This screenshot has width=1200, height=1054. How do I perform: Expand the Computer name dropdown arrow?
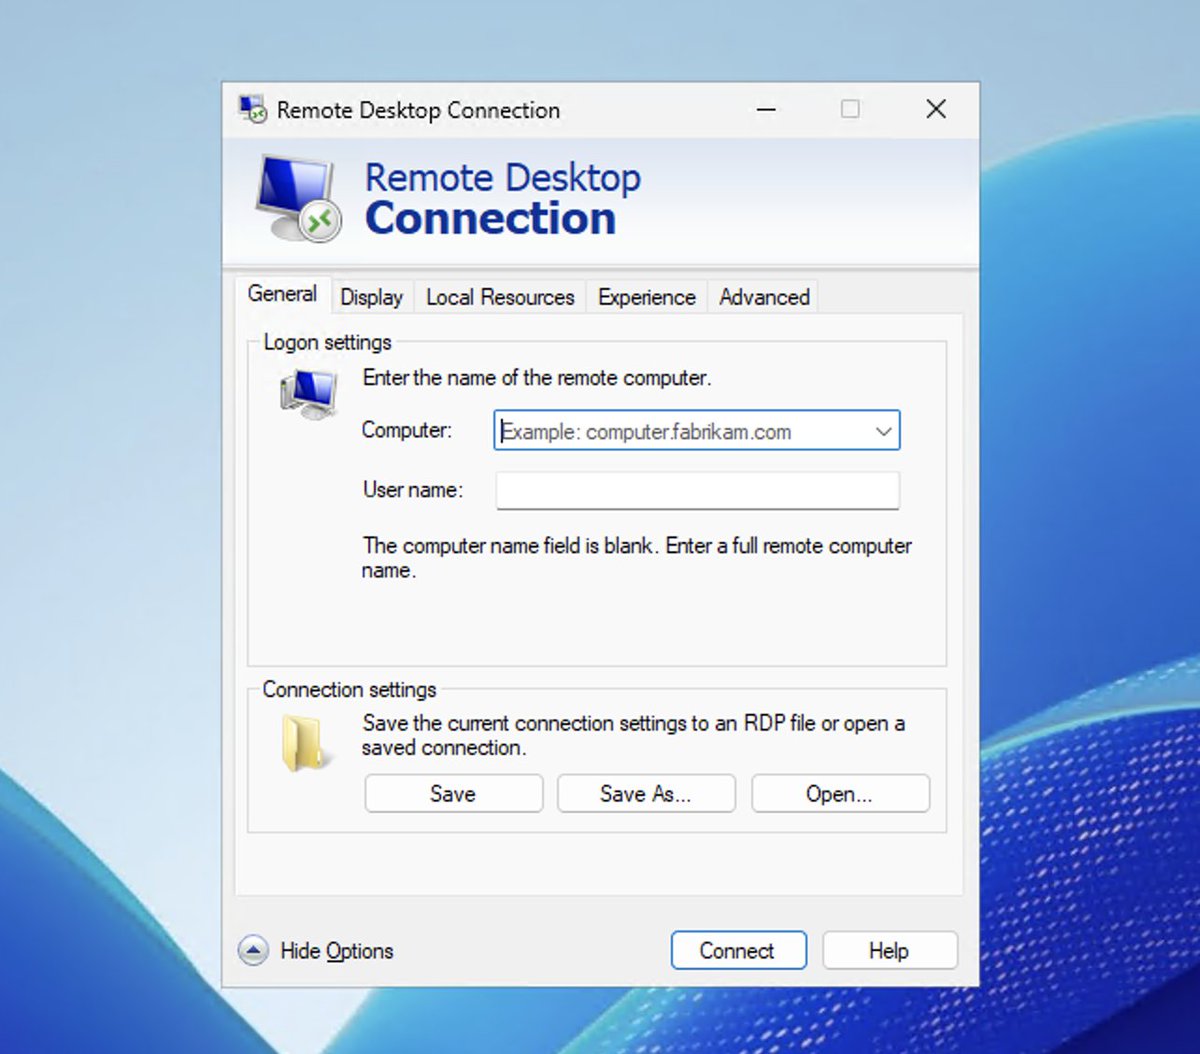pyautogui.click(x=883, y=431)
